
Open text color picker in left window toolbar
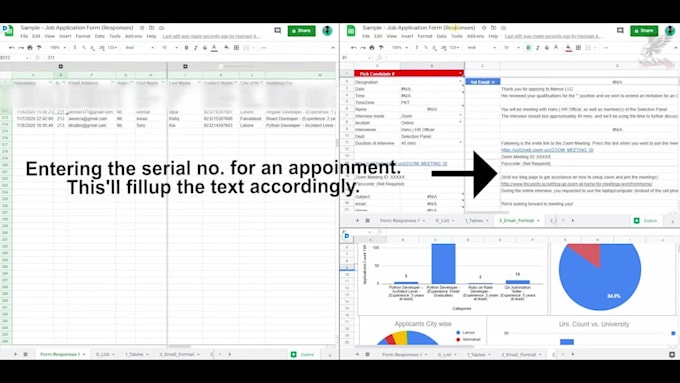point(214,47)
